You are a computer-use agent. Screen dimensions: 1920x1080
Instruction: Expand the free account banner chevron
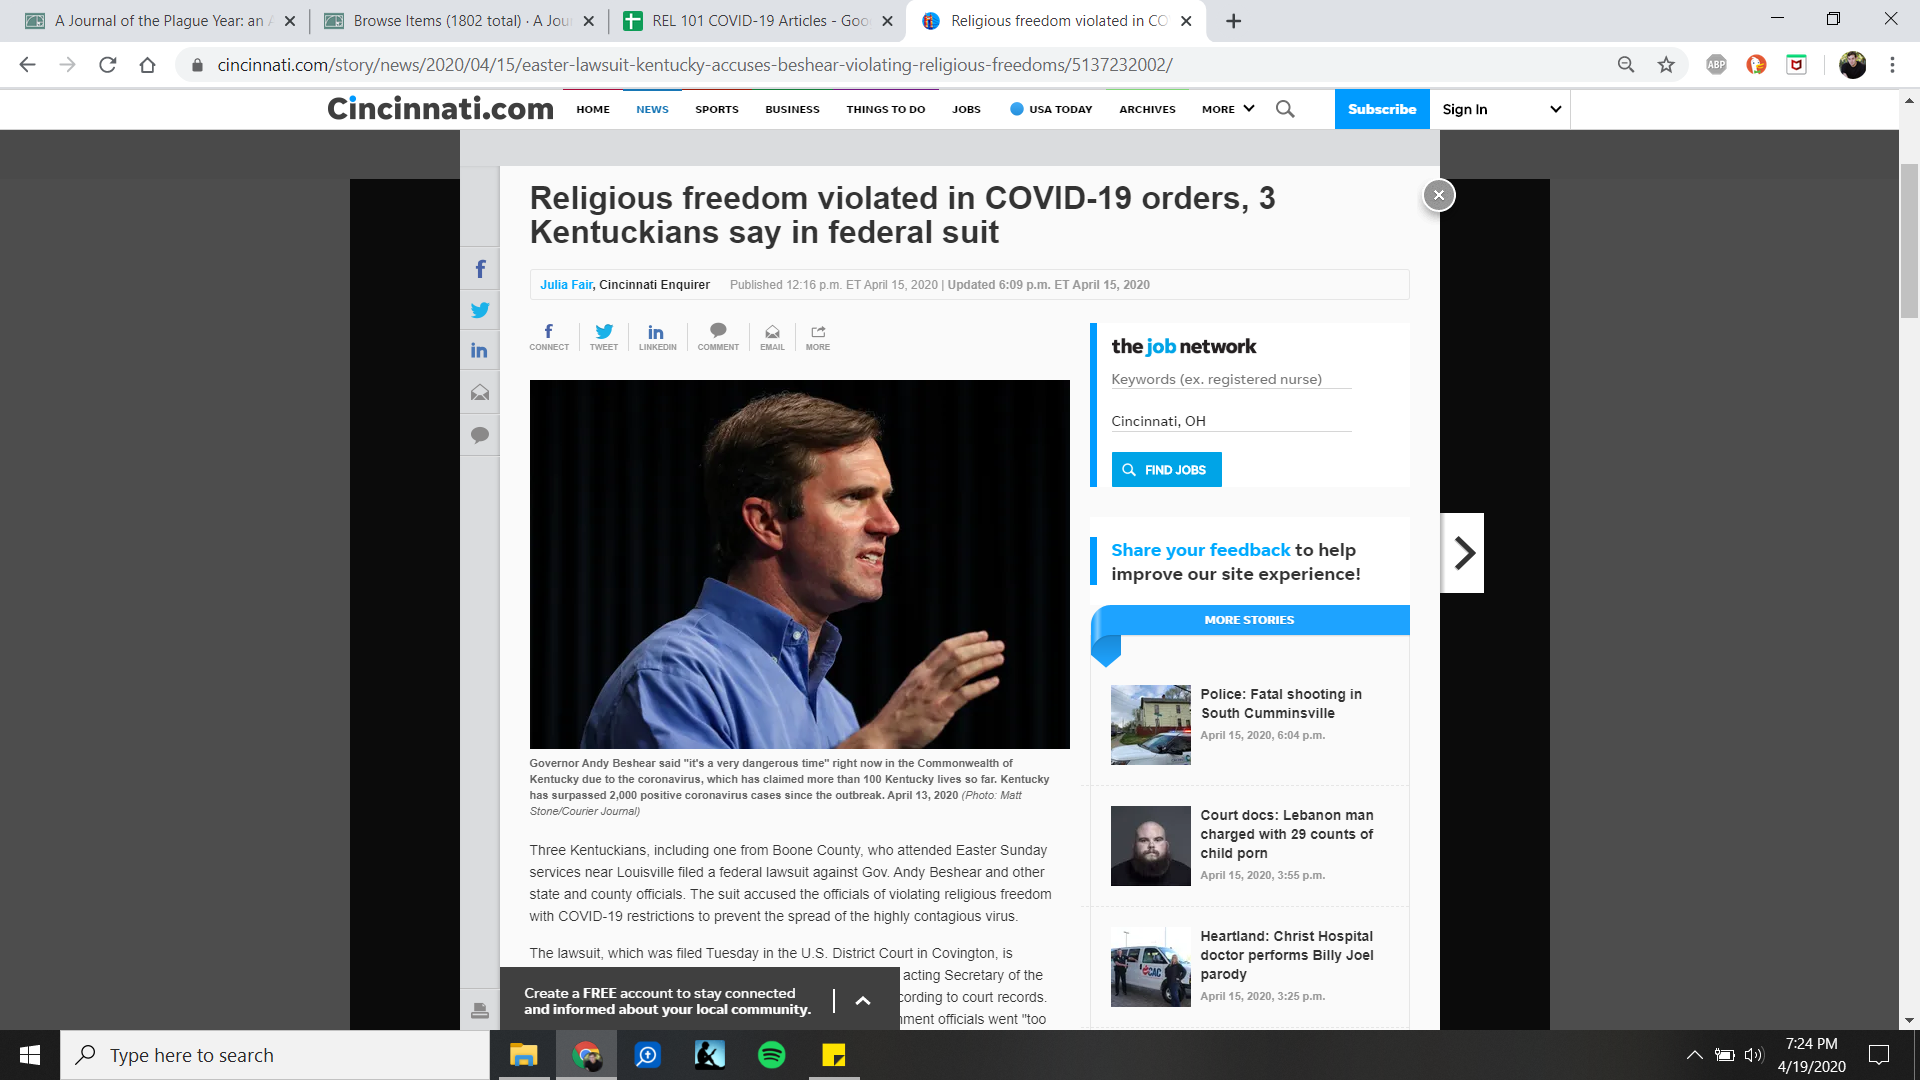863,1001
